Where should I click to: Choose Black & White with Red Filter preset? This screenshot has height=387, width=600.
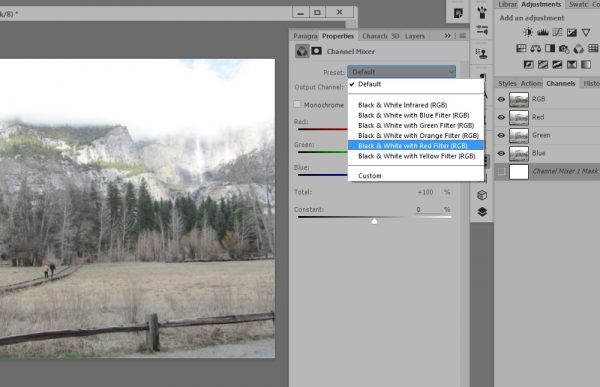coord(416,146)
